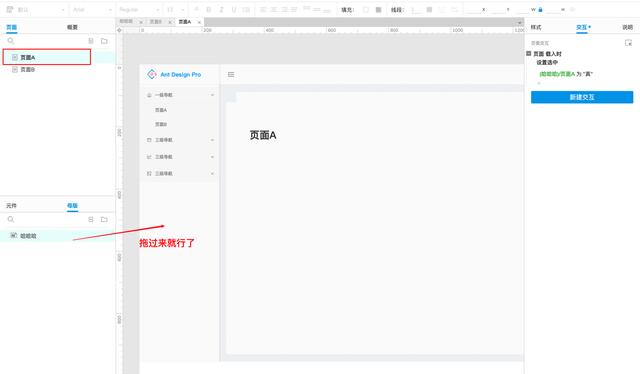The height and width of the screenshot is (374, 640).
Task: Click 页面A in the canvas nav menu
Action: (x=161, y=110)
